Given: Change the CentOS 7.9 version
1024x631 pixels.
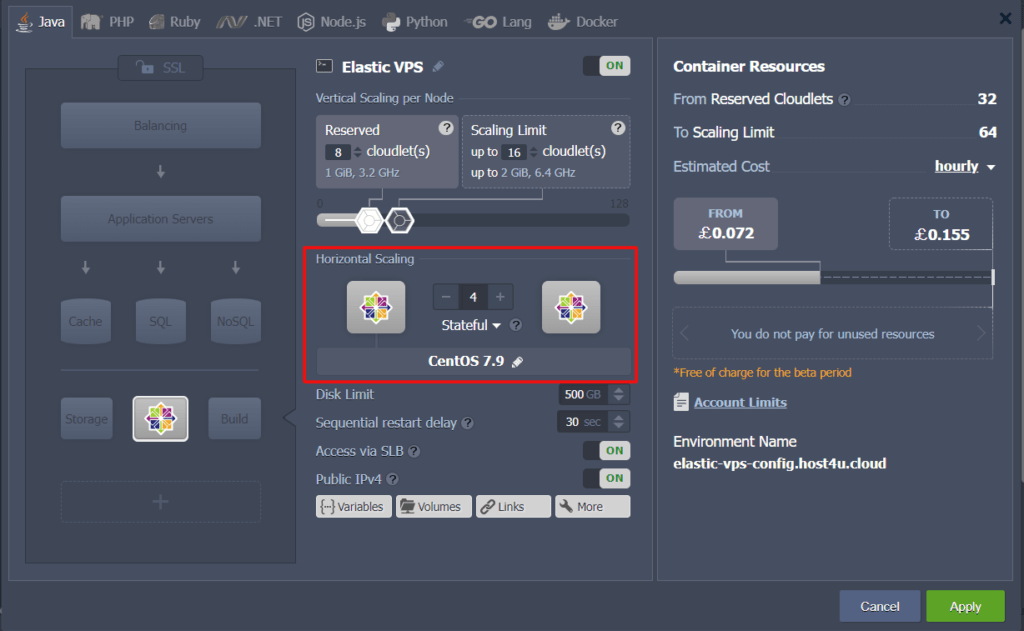Looking at the screenshot, I should click(x=517, y=362).
